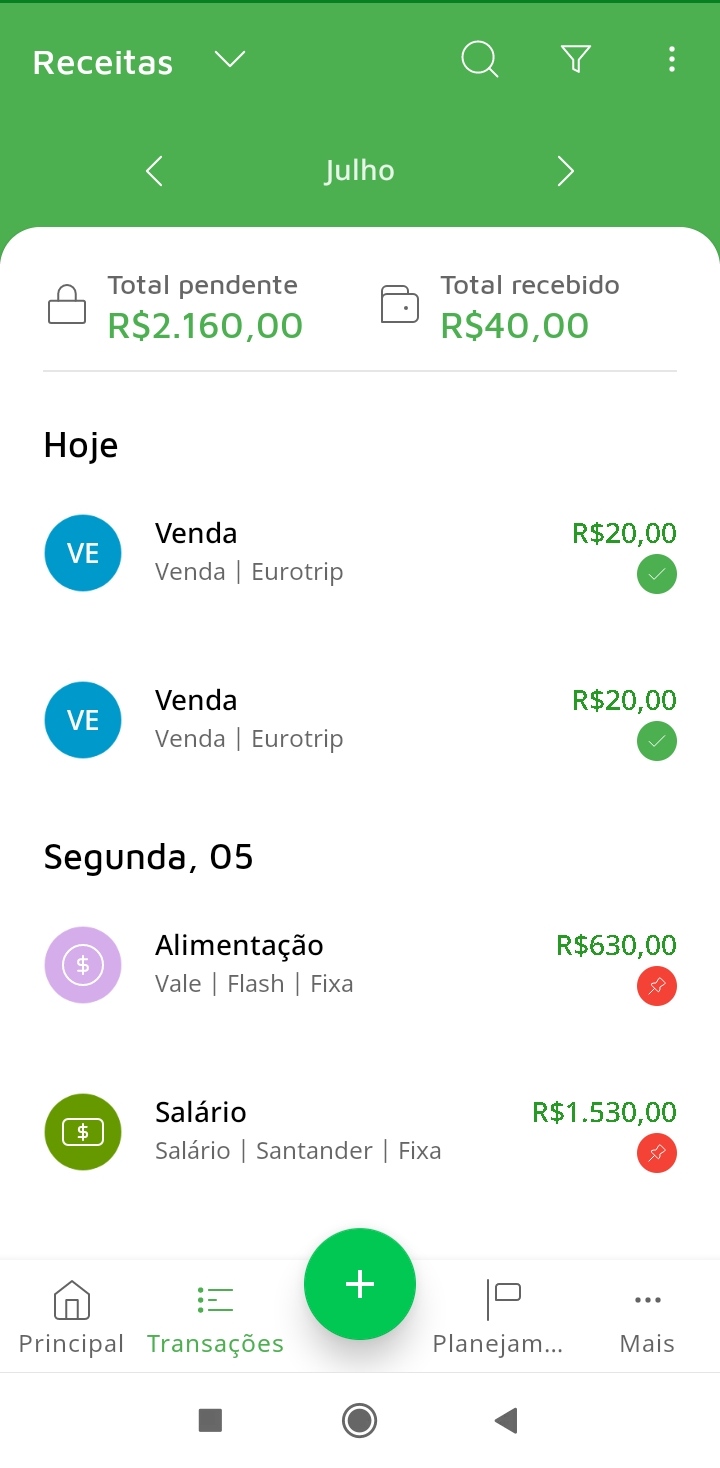Toggle received checkmark on second Venda
This screenshot has width=720, height=1468.
[x=657, y=742]
